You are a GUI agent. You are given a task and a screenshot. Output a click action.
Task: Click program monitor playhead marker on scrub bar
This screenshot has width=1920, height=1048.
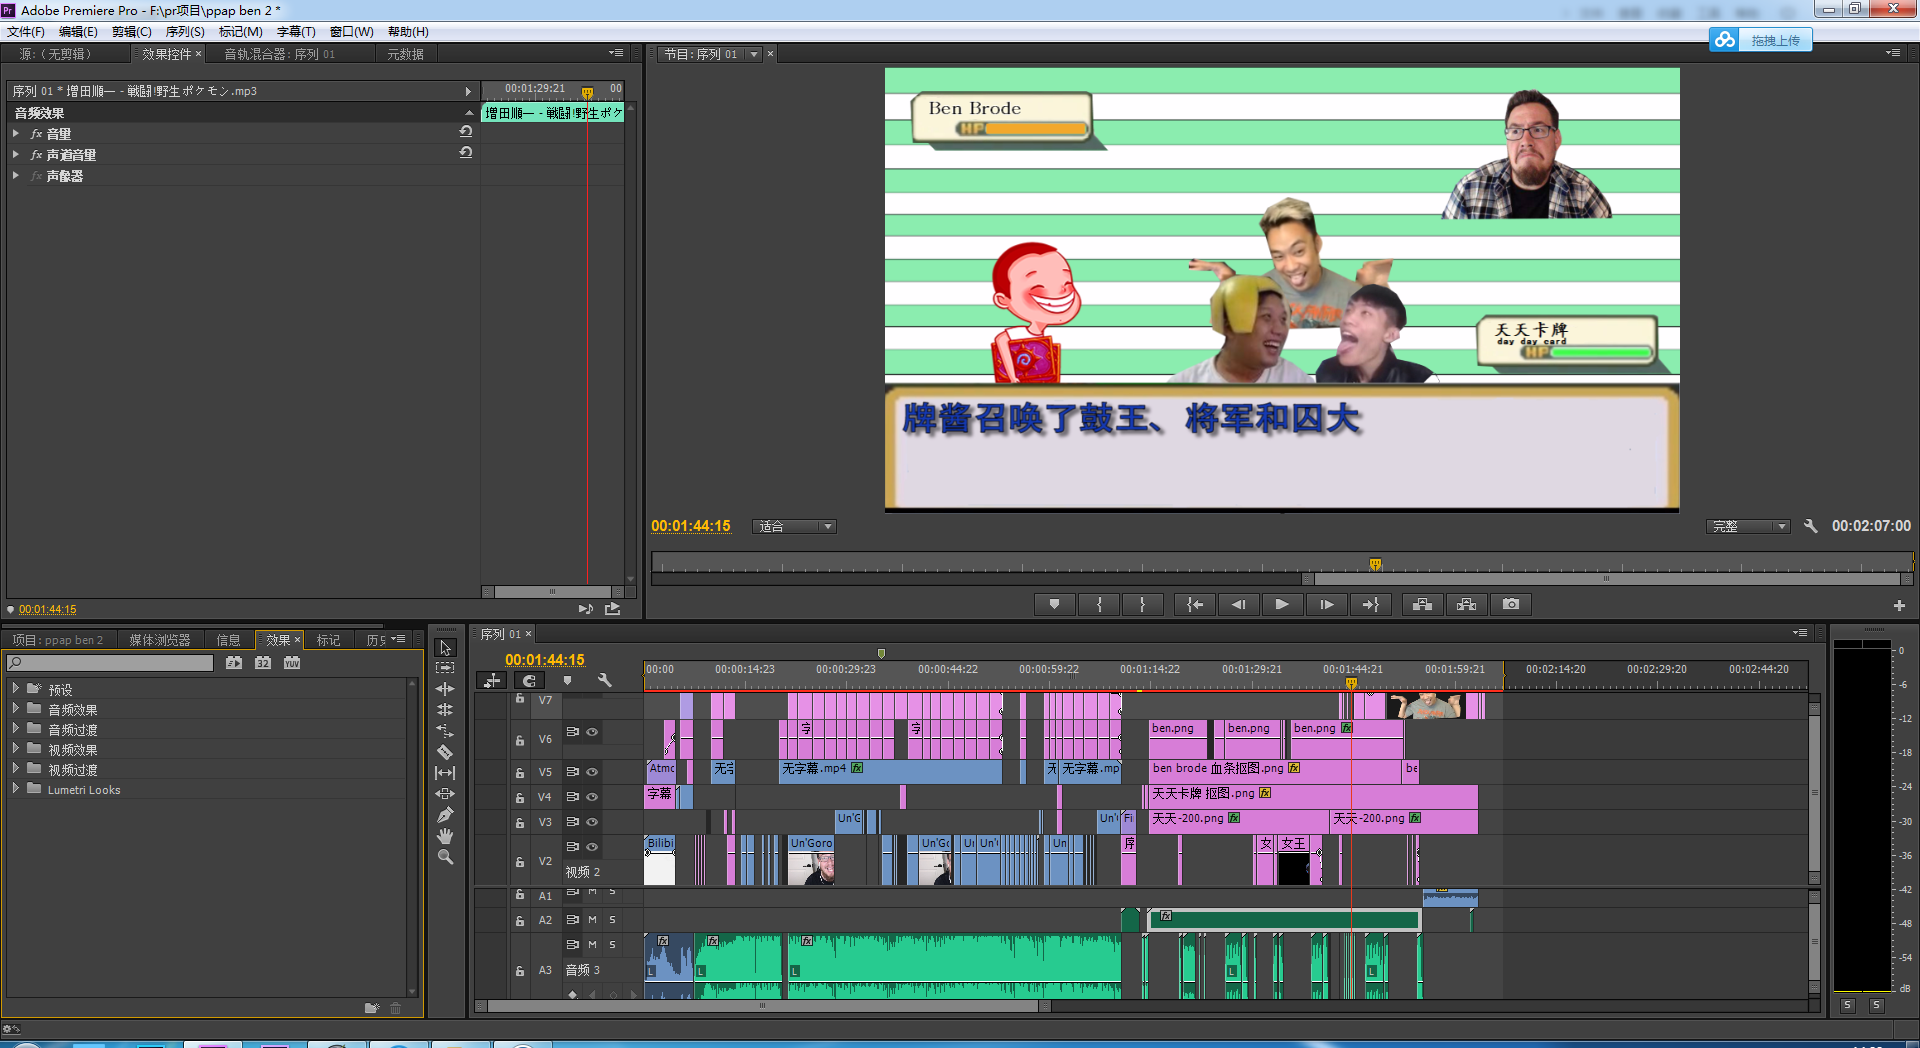pyautogui.click(x=1376, y=565)
